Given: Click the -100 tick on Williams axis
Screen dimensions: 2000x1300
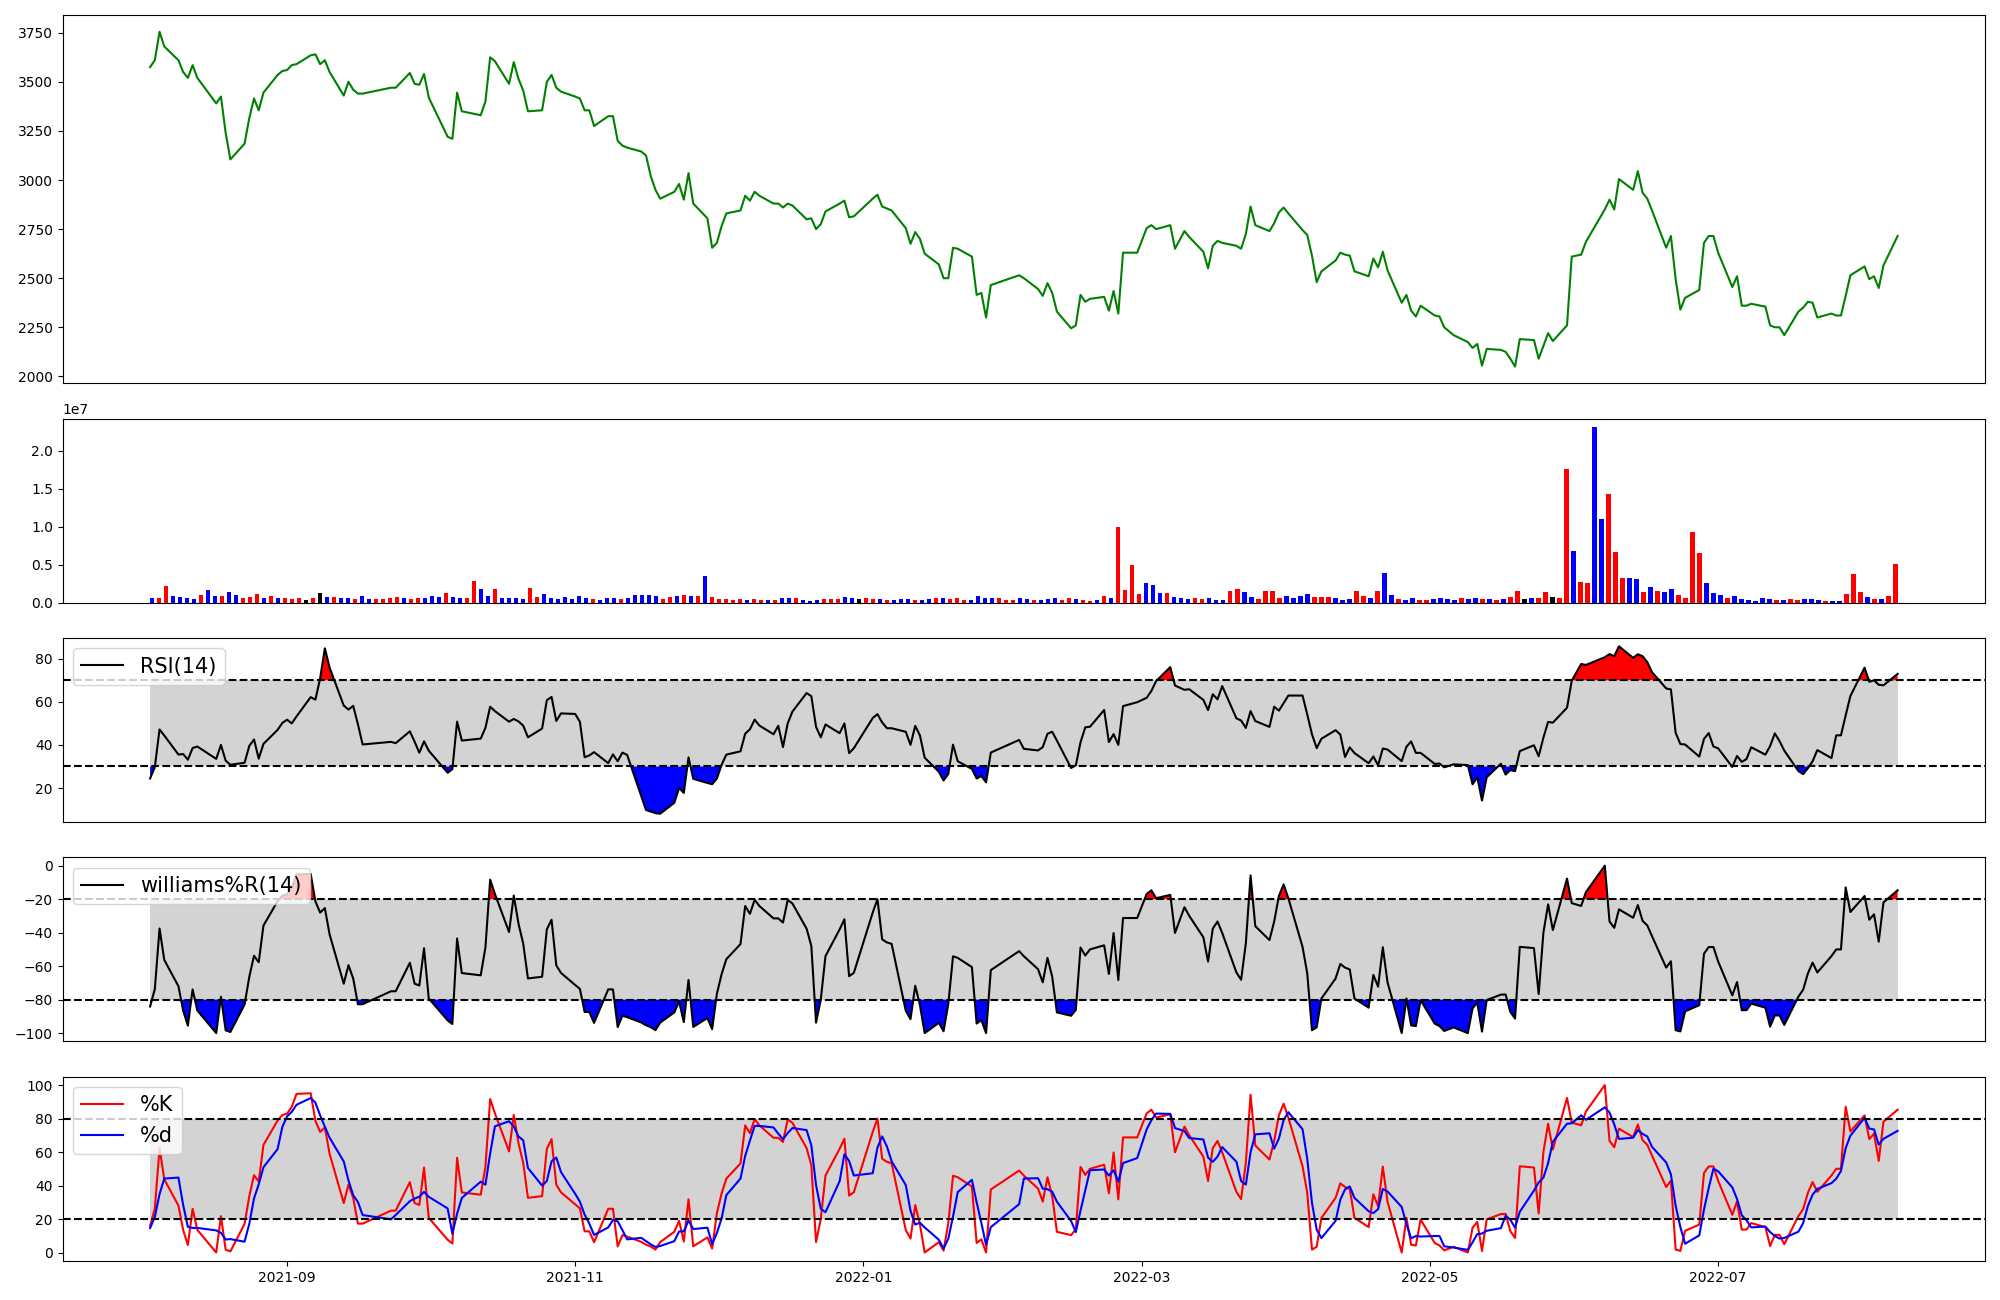Looking at the screenshot, I should [x=33, y=1033].
